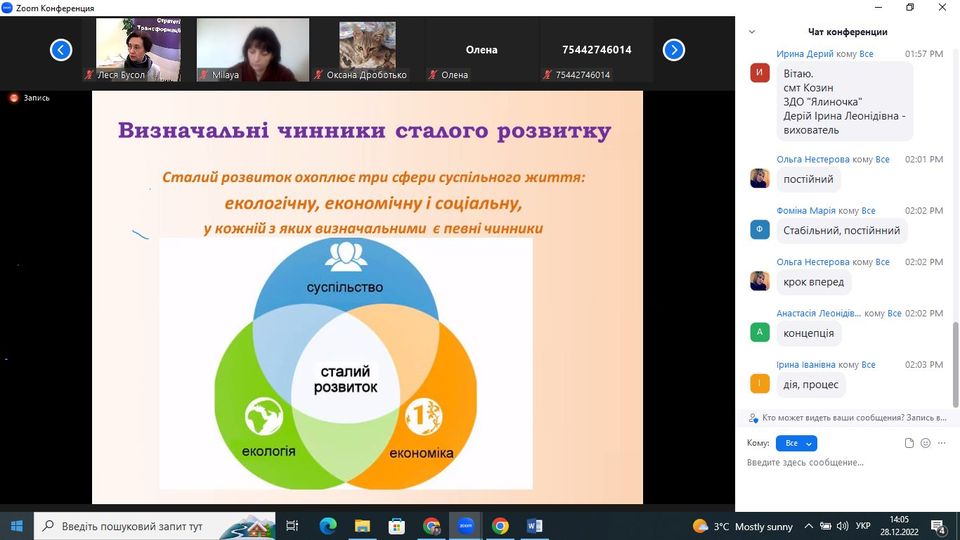Screen dimensions: 960x540
Task: Show next participants with right arrow
Action: point(673,50)
